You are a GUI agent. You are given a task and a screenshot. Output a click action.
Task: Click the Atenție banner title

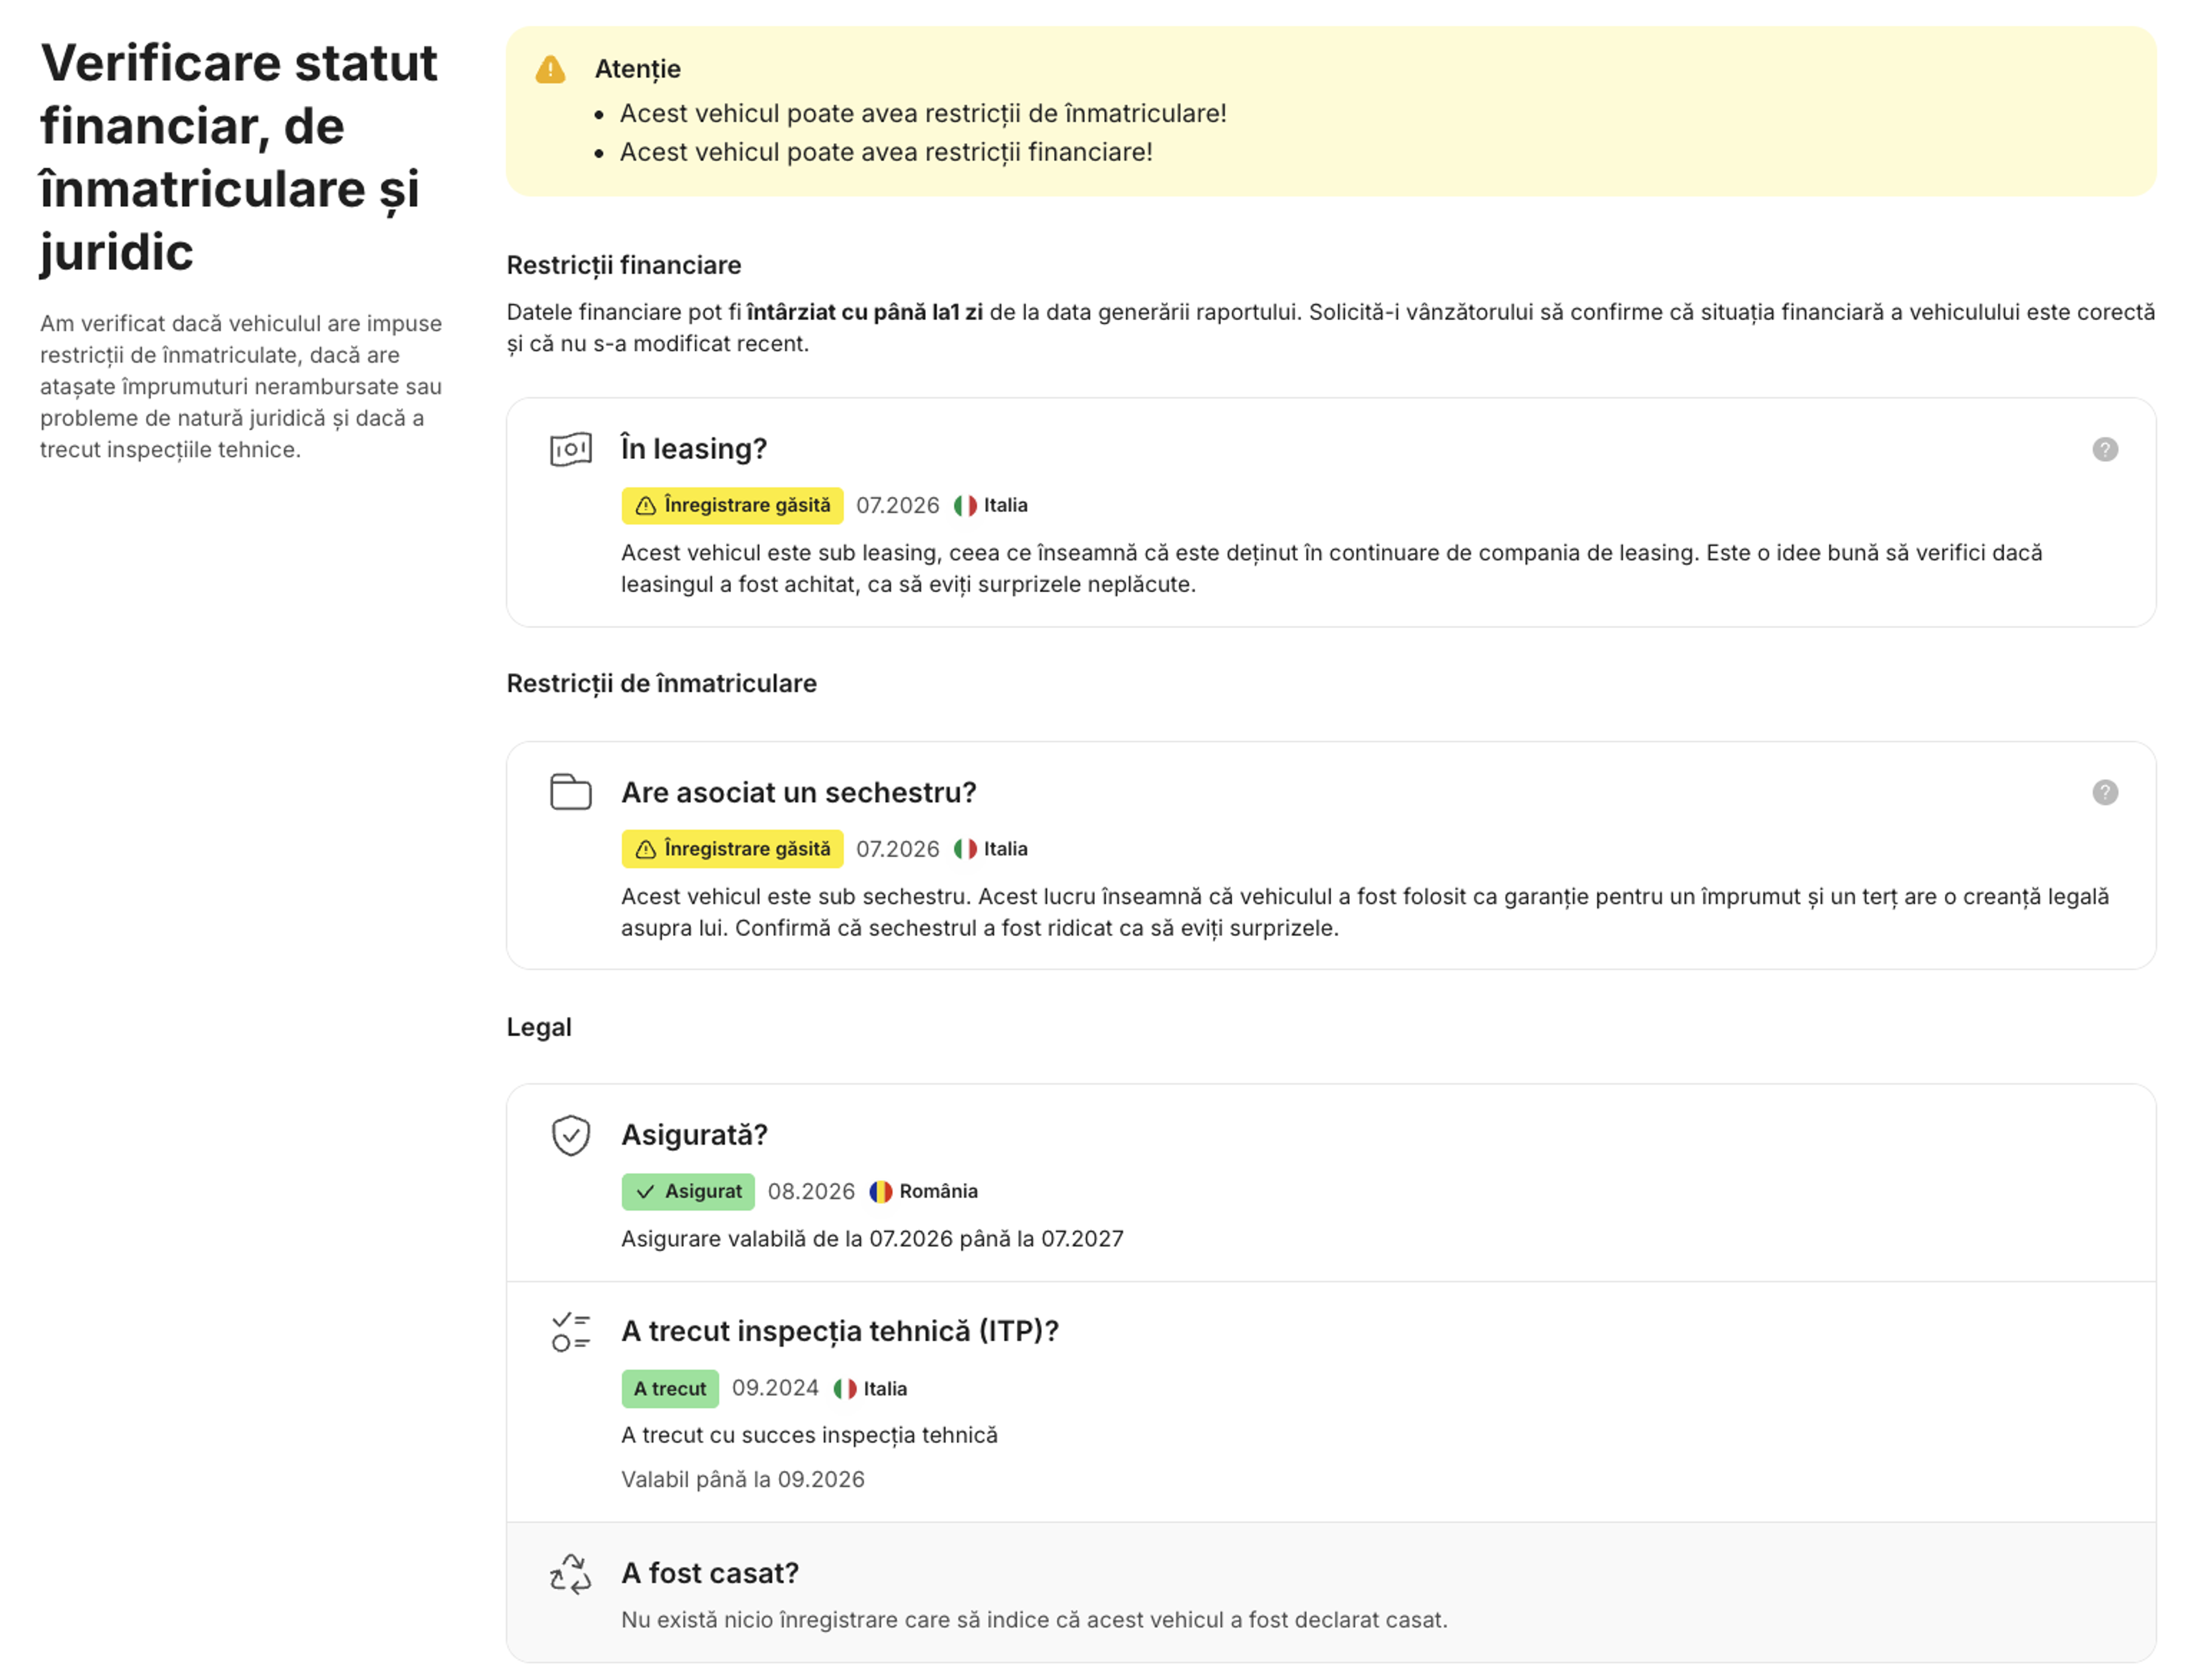tap(637, 70)
